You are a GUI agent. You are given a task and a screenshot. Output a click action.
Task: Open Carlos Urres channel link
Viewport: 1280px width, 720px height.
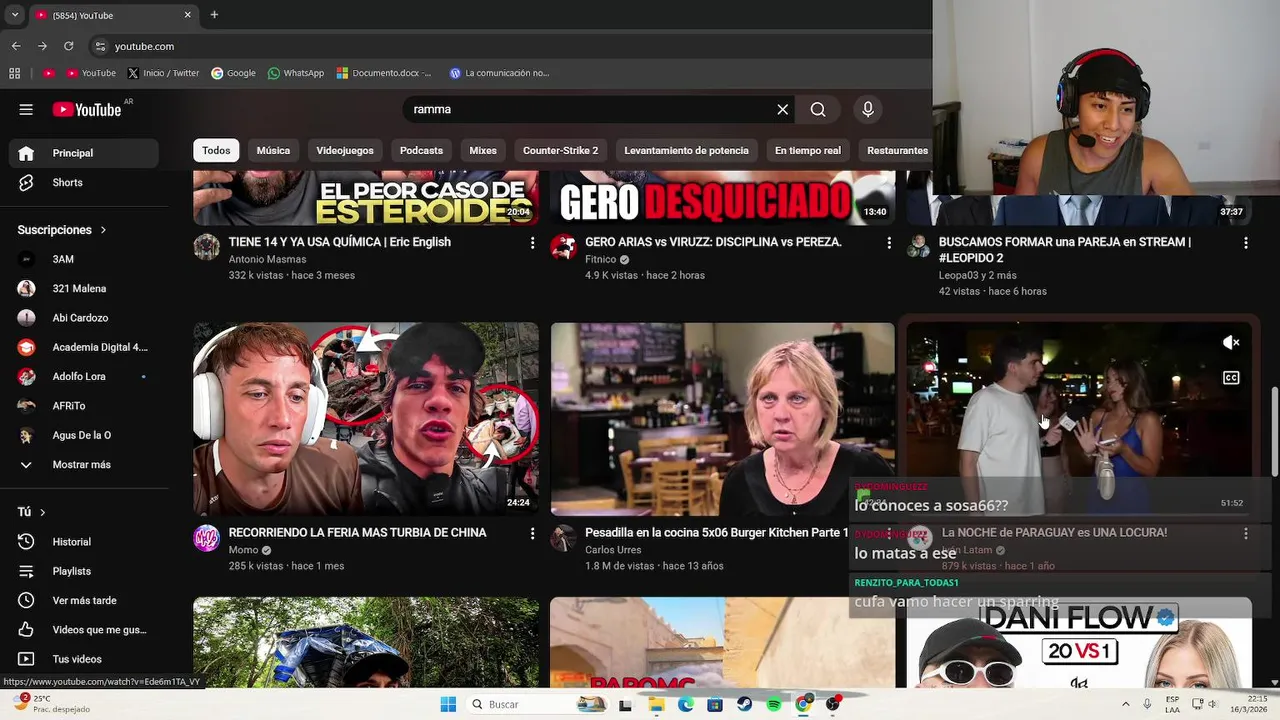click(617, 550)
